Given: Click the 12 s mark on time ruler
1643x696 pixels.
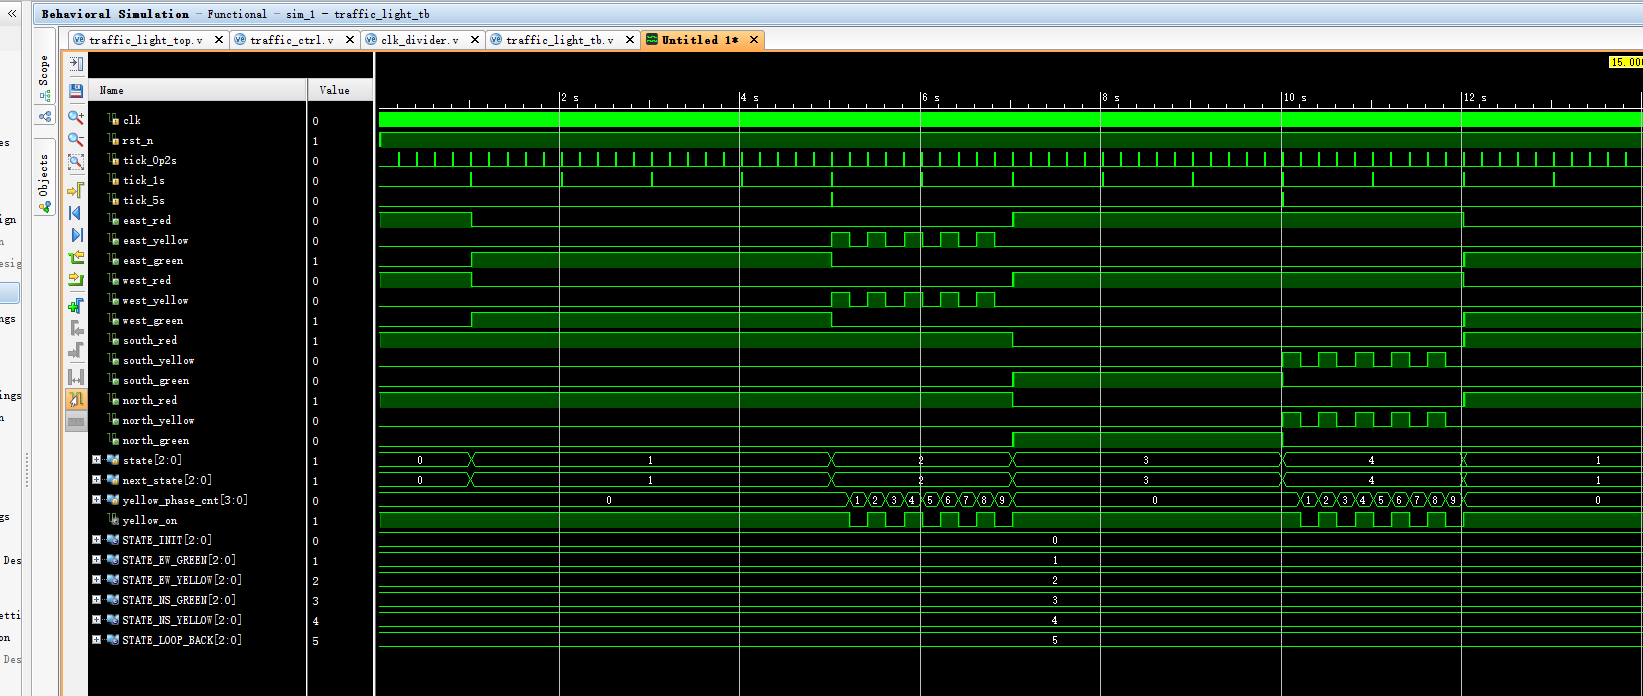Looking at the screenshot, I should pyautogui.click(x=1475, y=98).
